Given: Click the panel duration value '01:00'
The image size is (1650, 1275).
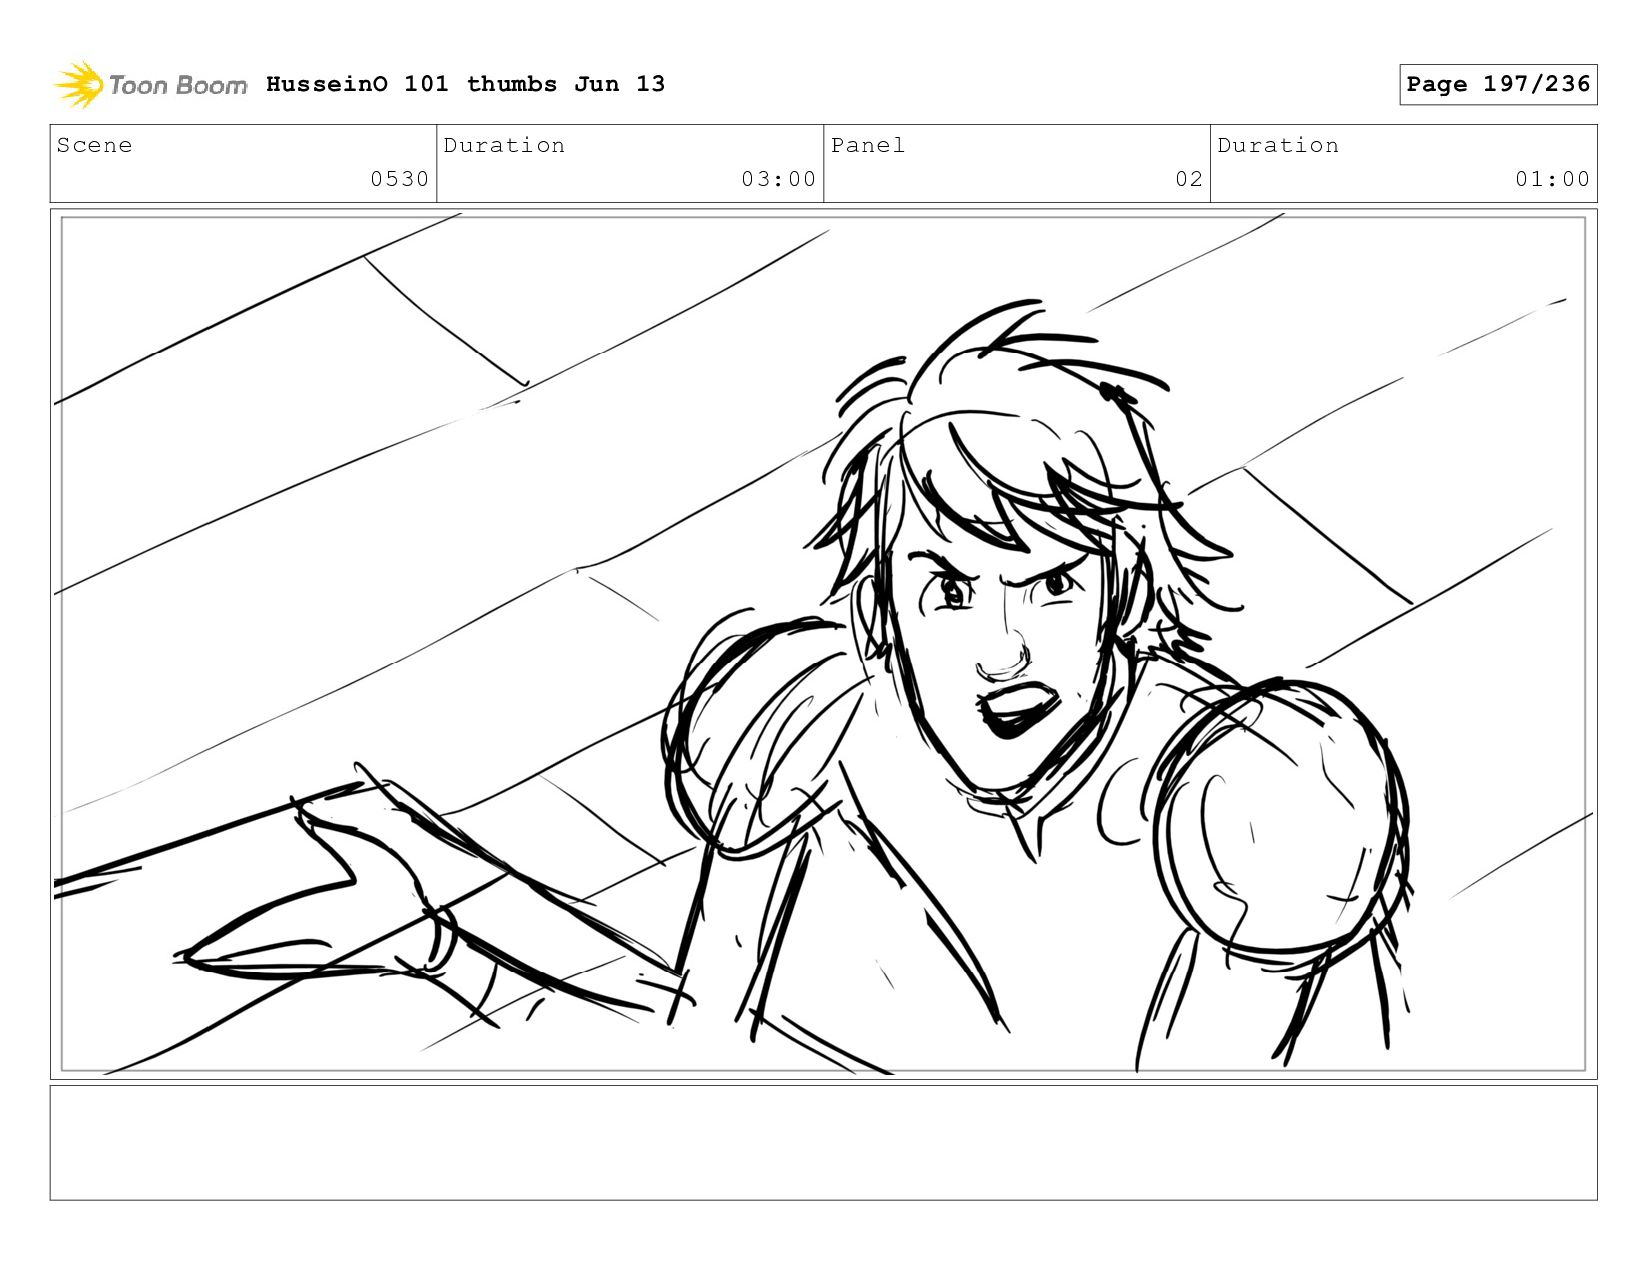Looking at the screenshot, I should tap(1553, 179).
